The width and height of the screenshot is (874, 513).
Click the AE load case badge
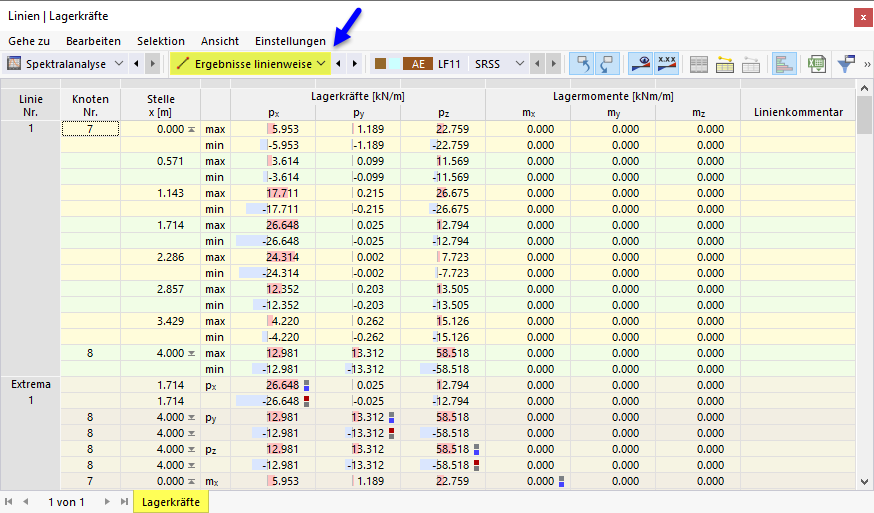418,64
